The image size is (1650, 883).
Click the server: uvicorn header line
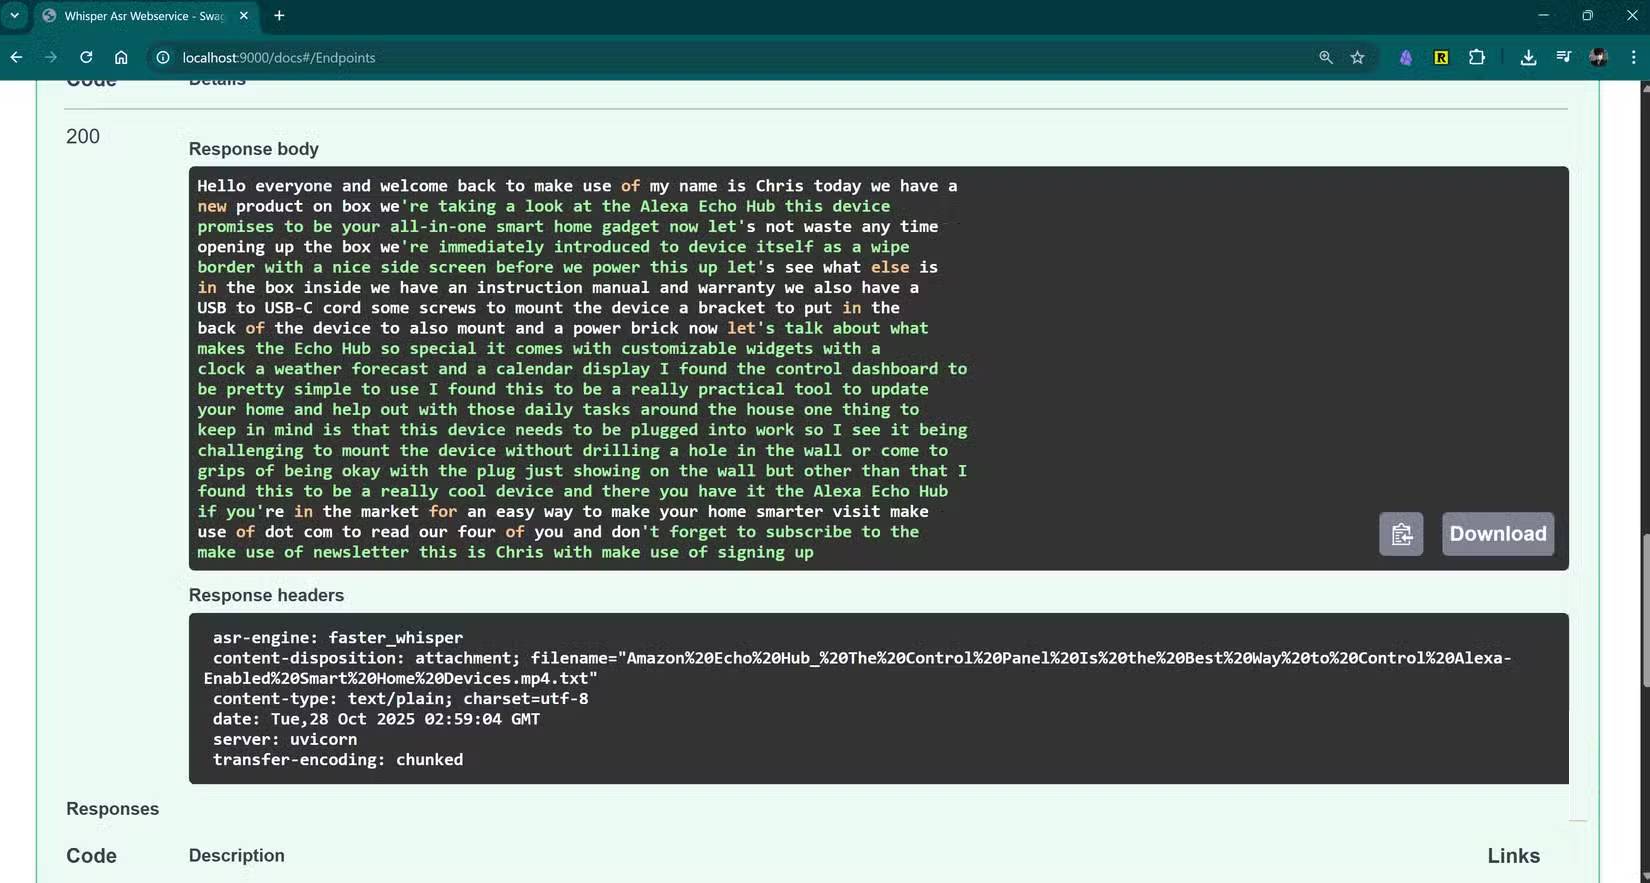click(x=285, y=740)
